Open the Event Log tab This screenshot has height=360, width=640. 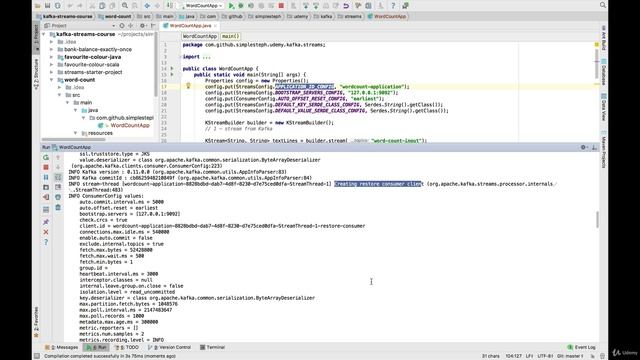pyautogui.click(x=581, y=347)
